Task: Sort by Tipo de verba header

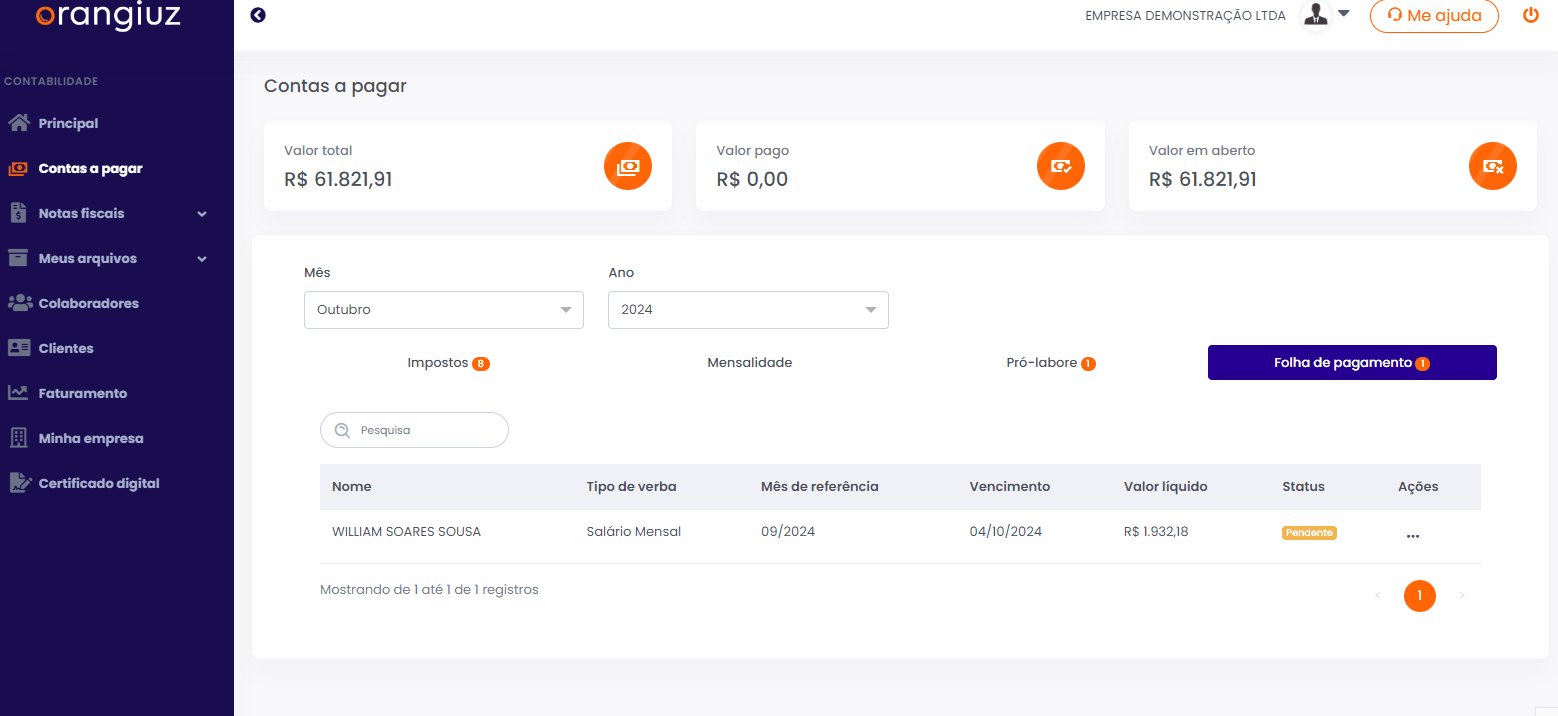Action: coord(631,487)
